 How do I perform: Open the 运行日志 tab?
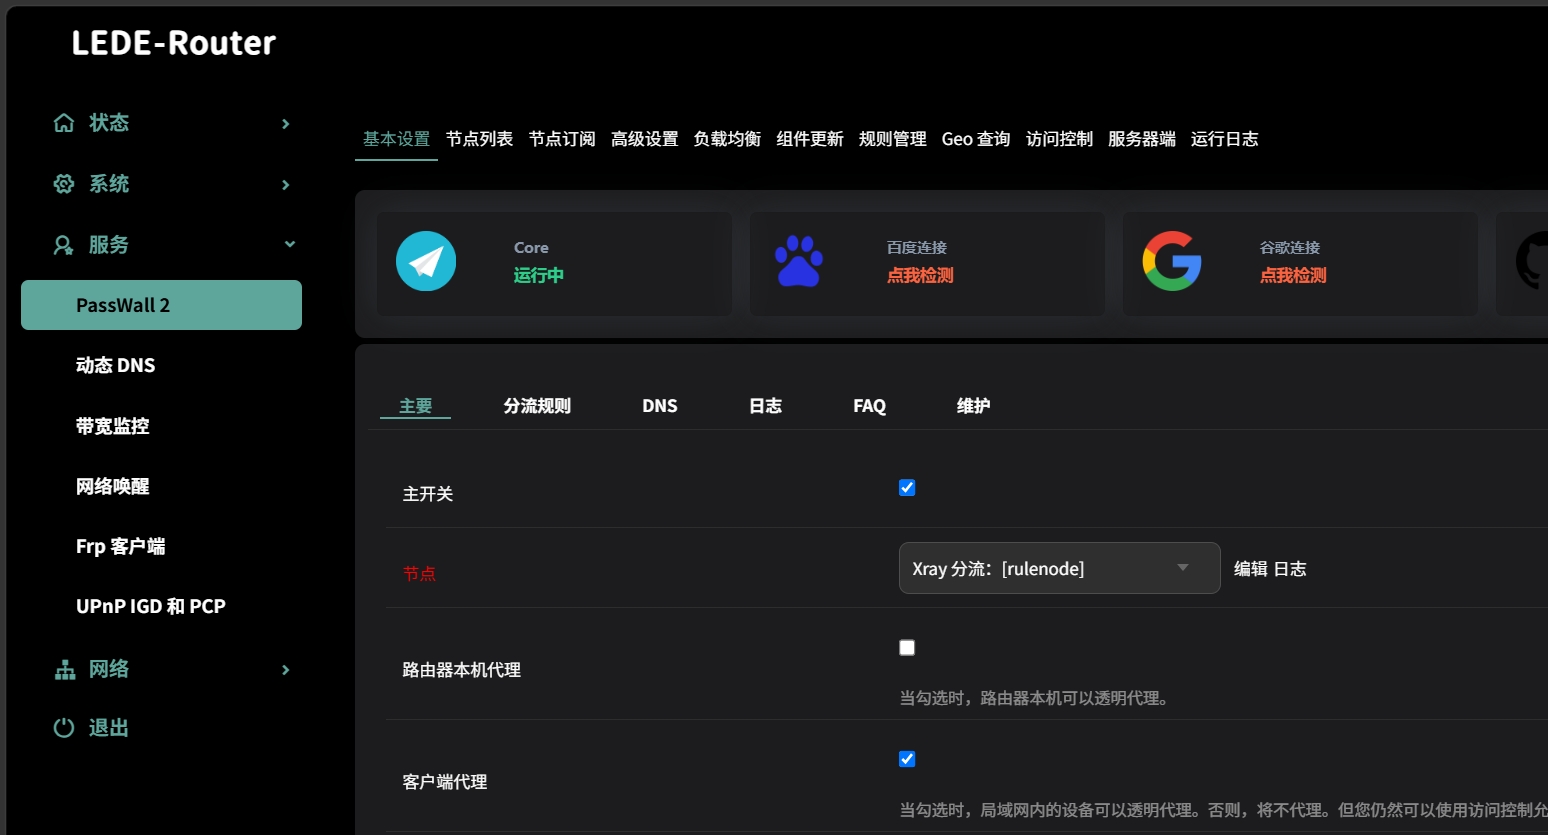pos(1224,139)
